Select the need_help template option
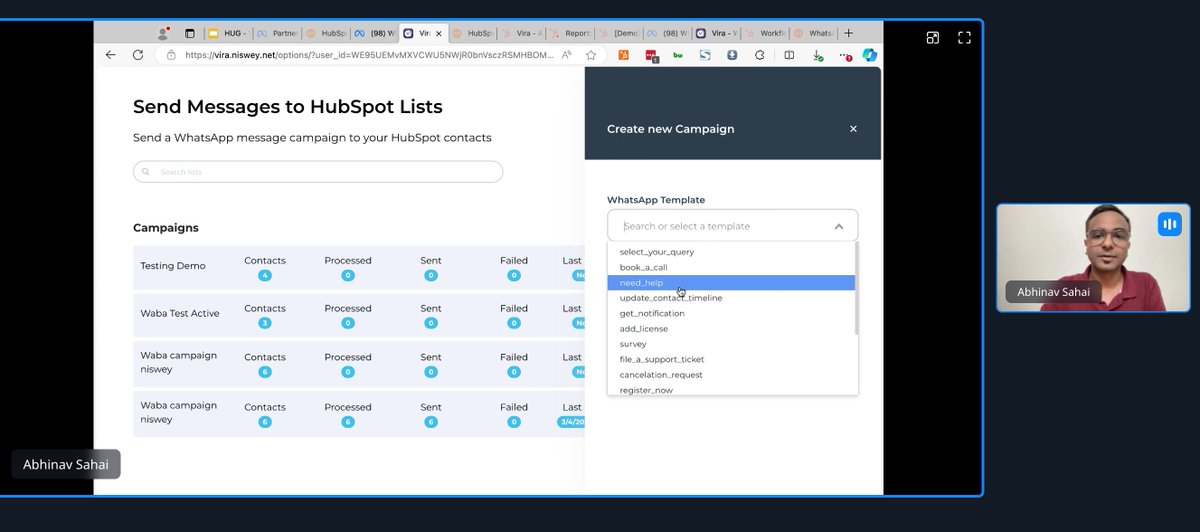1200x532 pixels. click(x=731, y=283)
